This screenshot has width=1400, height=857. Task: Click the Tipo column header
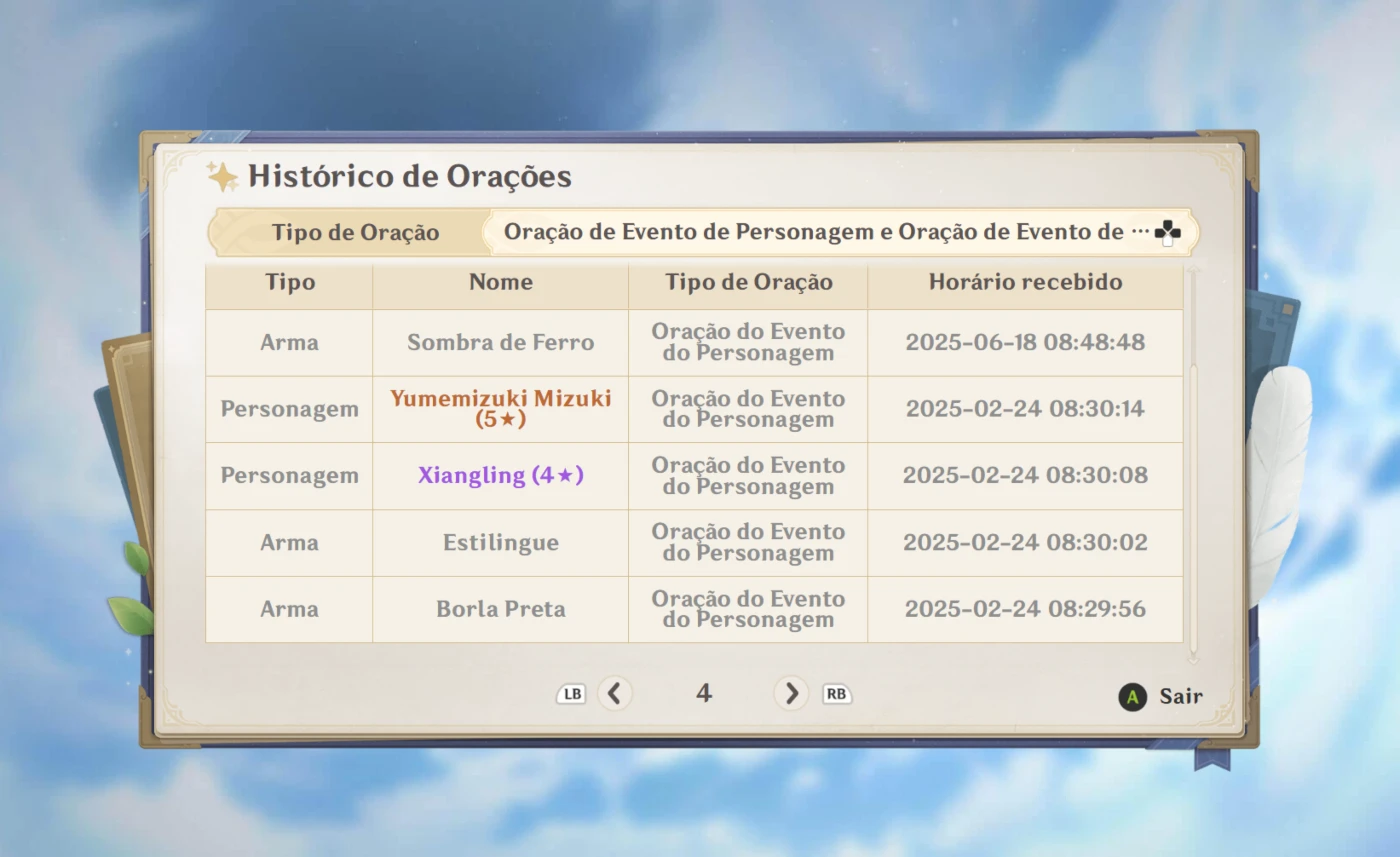coord(290,282)
